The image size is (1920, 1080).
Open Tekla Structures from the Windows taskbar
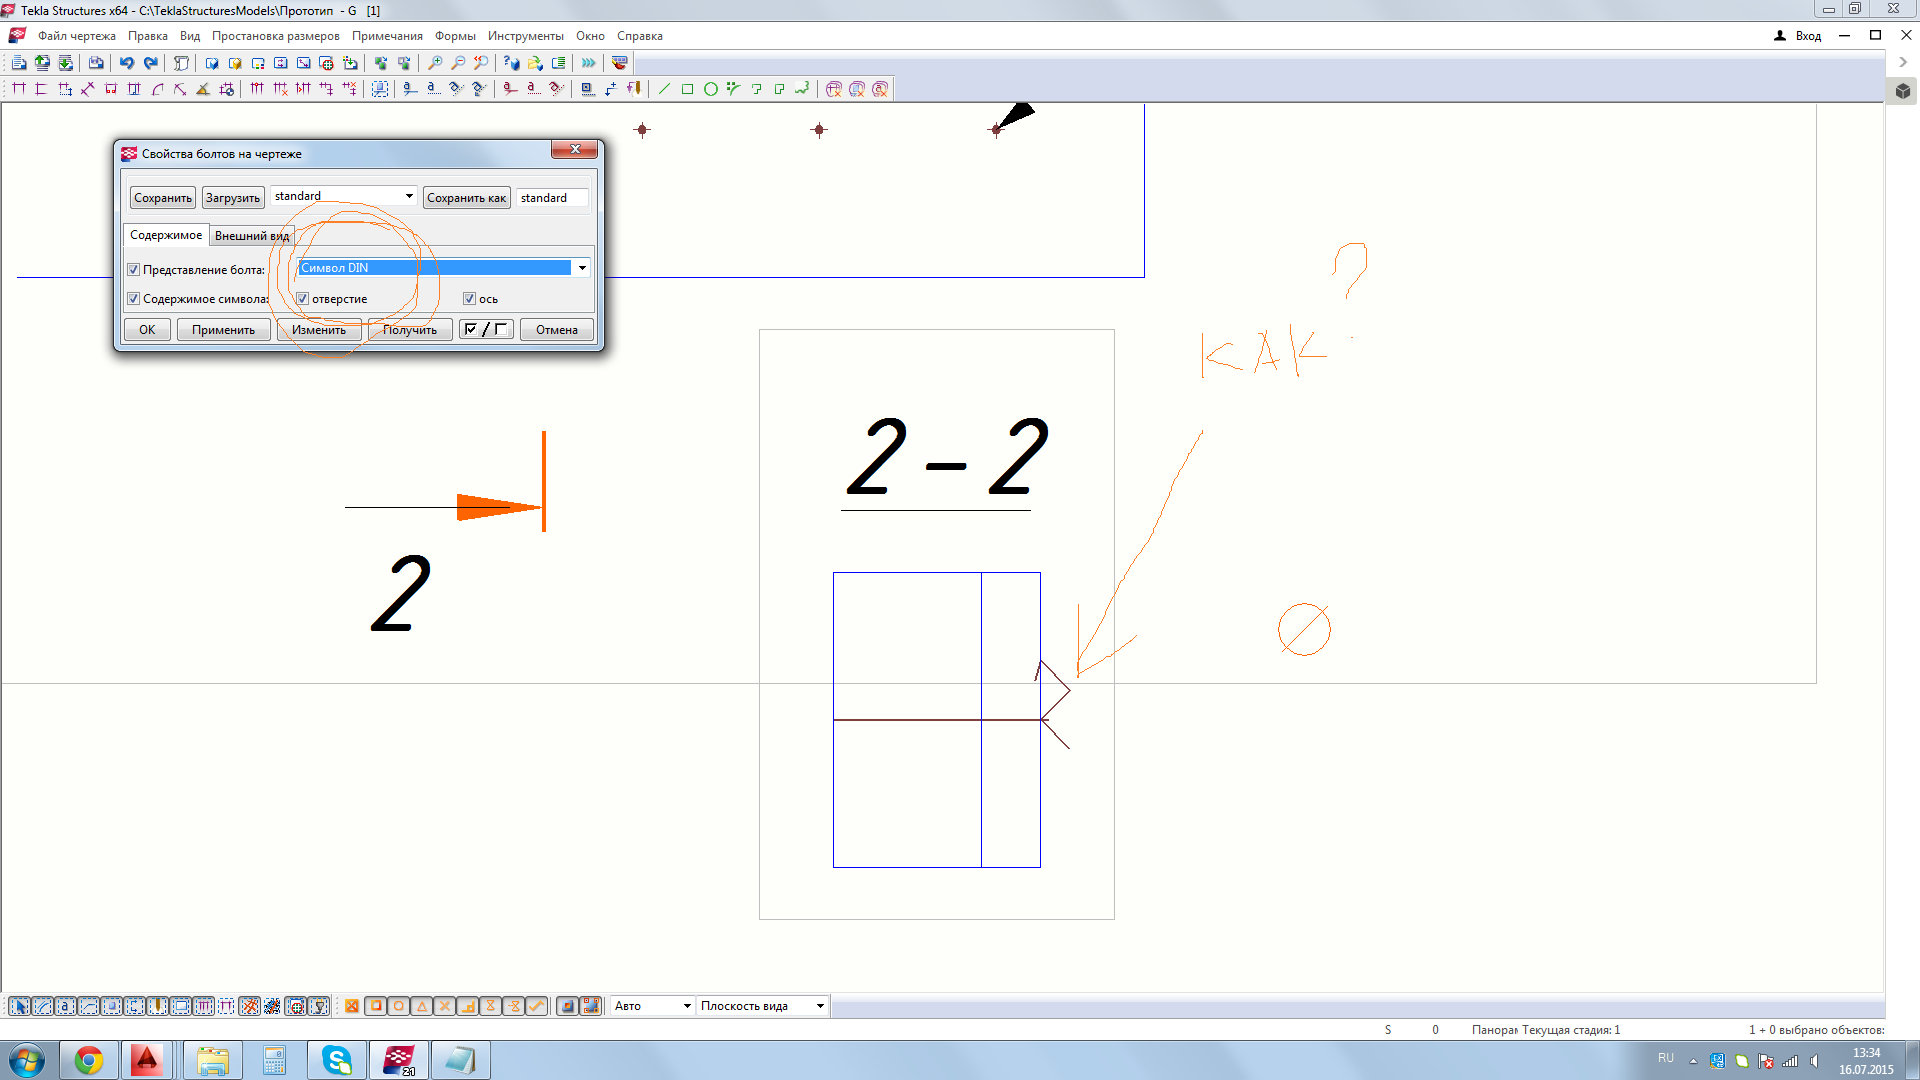[x=399, y=1060]
